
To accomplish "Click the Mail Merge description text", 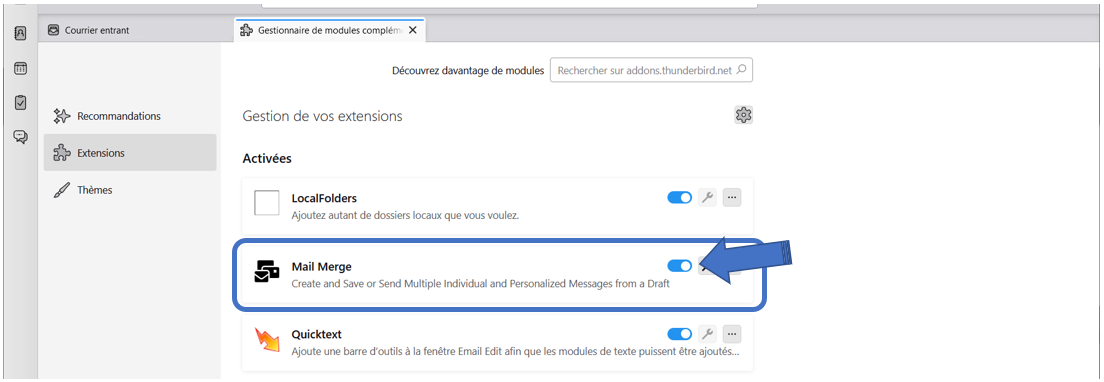I will tap(480, 284).
